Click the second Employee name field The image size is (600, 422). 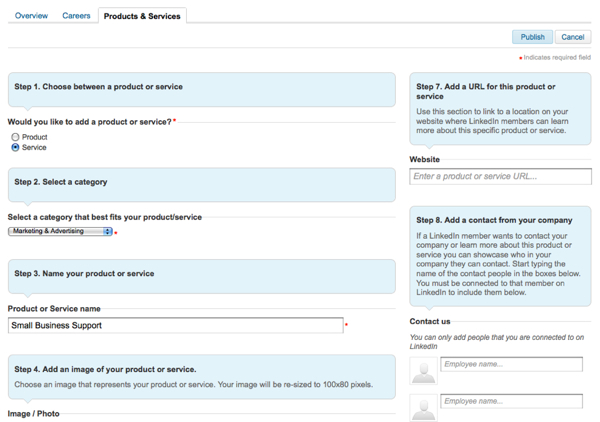point(511,401)
